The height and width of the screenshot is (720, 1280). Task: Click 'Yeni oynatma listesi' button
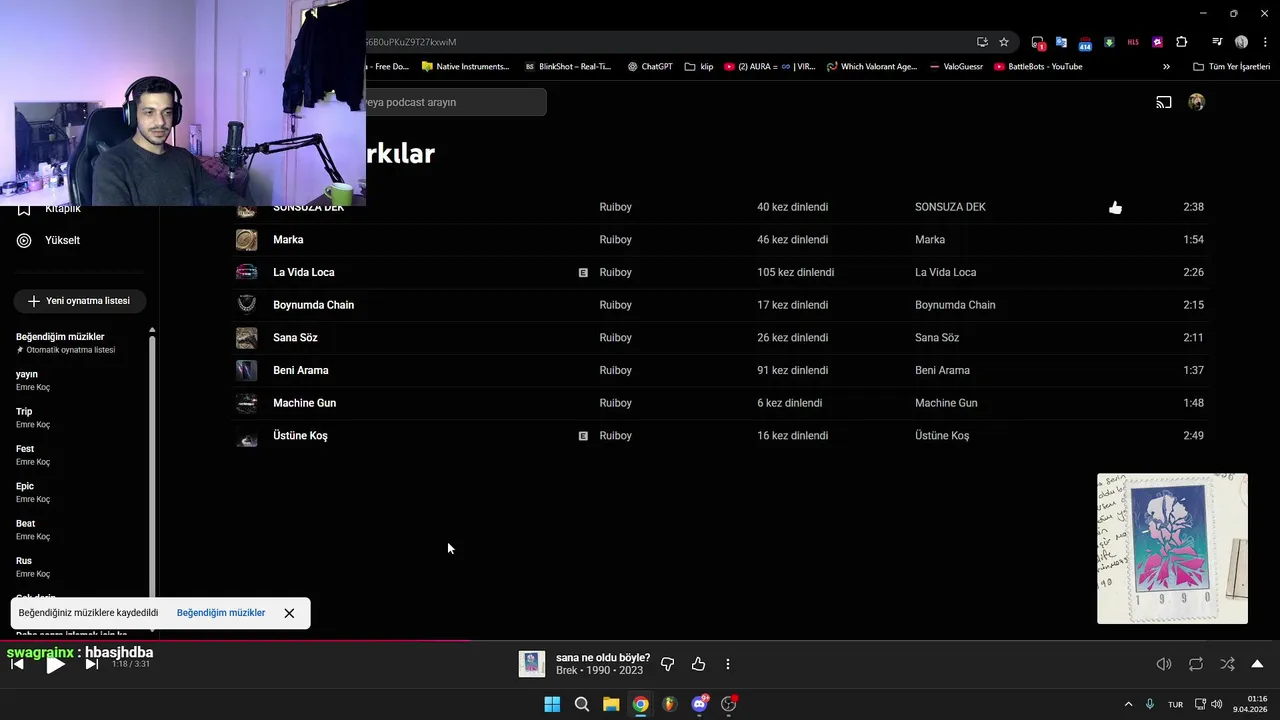click(x=79, y=301)
